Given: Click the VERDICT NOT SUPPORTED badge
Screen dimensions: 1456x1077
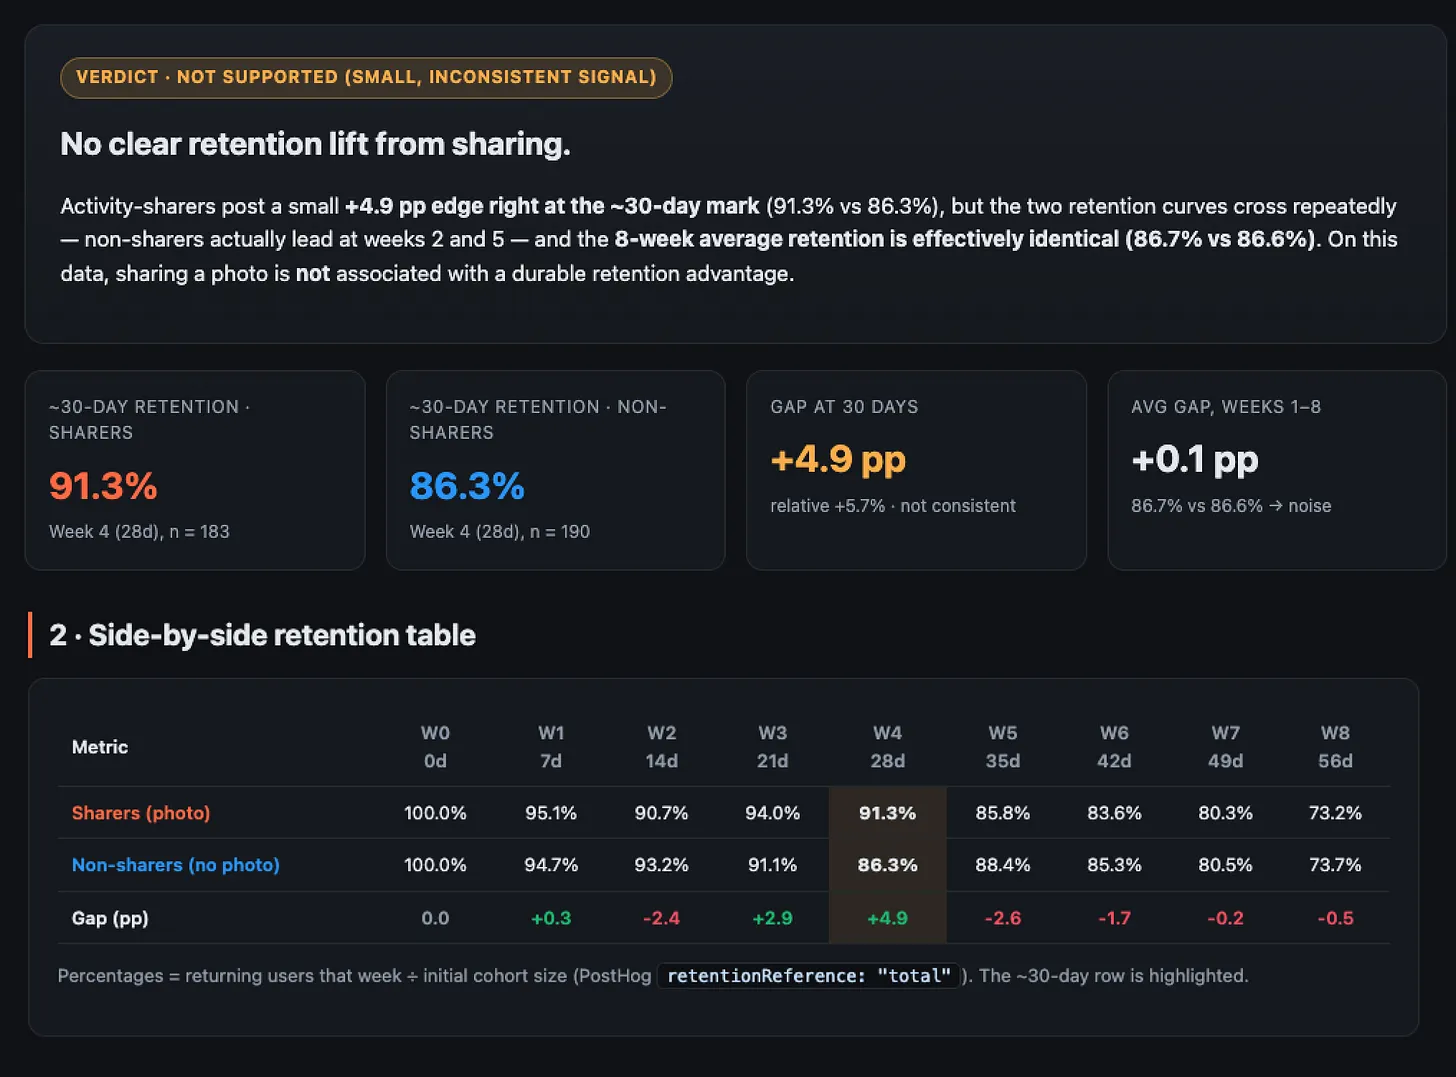Looking at the screenshot, I should (366, 78).
